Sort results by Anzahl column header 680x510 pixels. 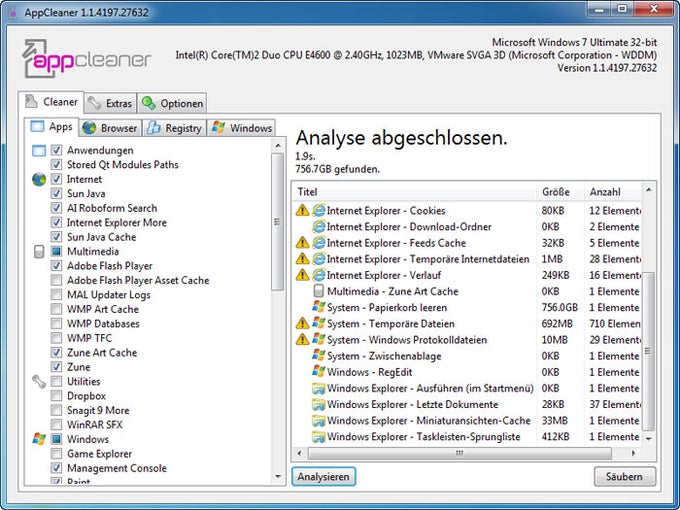tap(612, 192)
